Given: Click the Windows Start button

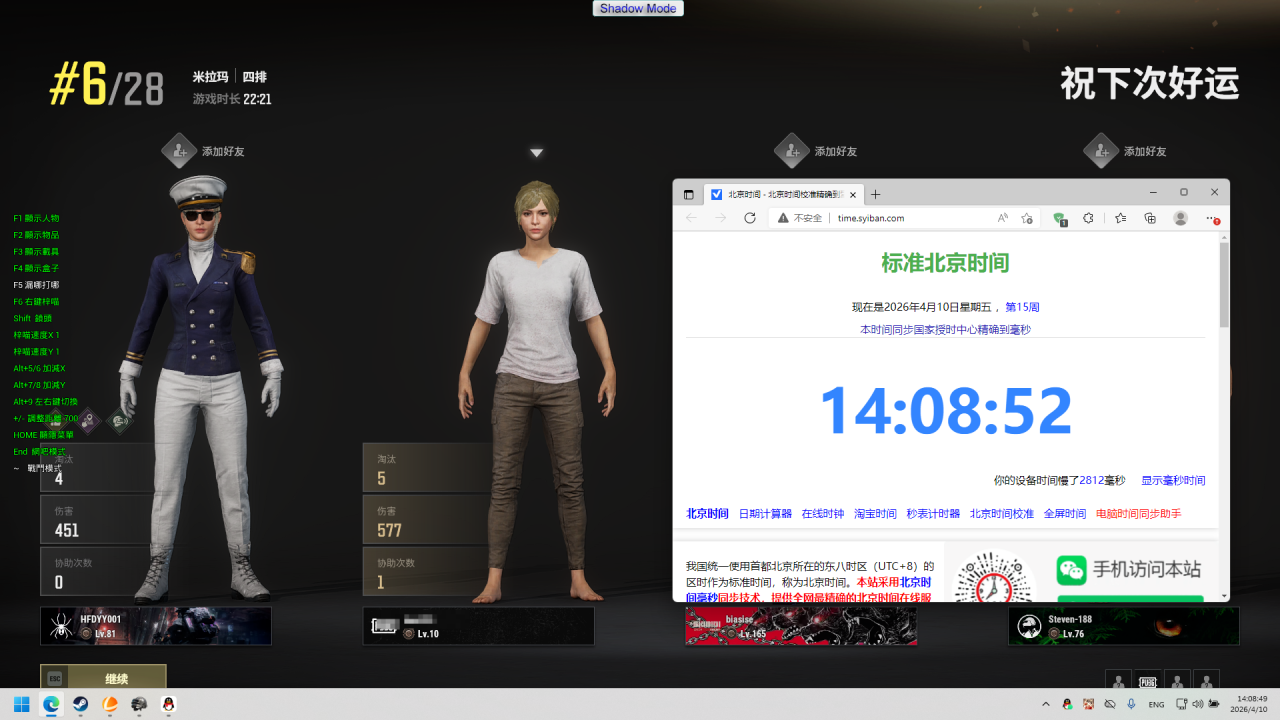Looking at the screenshot, I should 22,704.
